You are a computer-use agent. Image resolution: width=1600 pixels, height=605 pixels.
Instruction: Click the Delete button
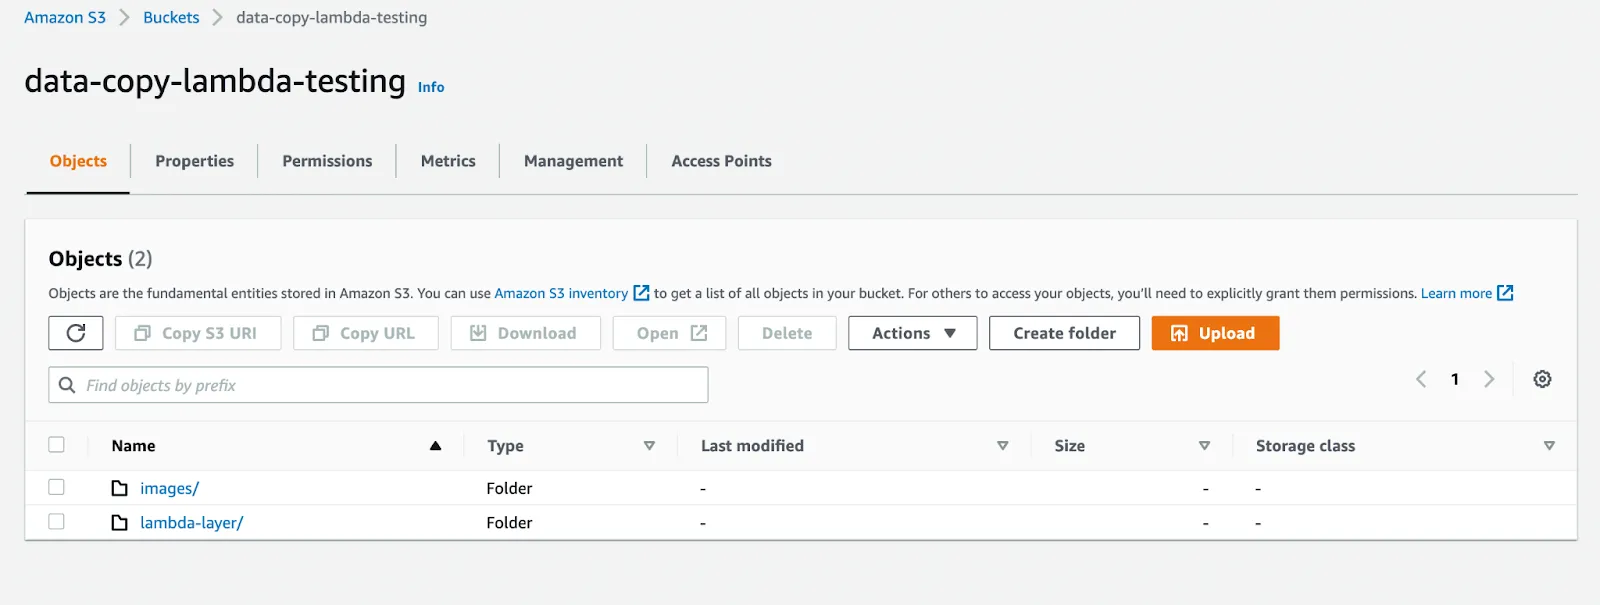pyautogui.click(x=787, y=333)
